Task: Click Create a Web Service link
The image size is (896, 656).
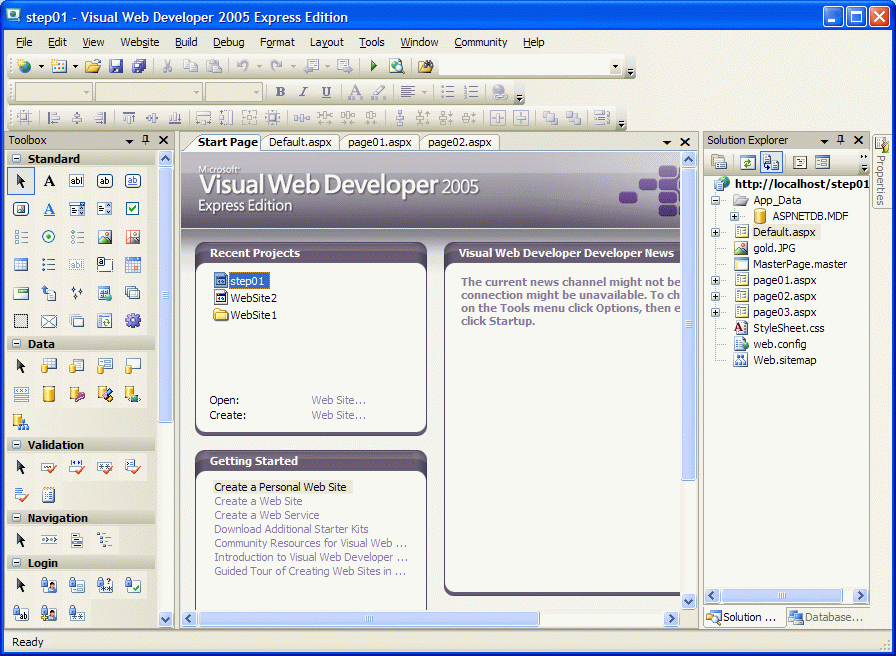Action: coord(266,515)
